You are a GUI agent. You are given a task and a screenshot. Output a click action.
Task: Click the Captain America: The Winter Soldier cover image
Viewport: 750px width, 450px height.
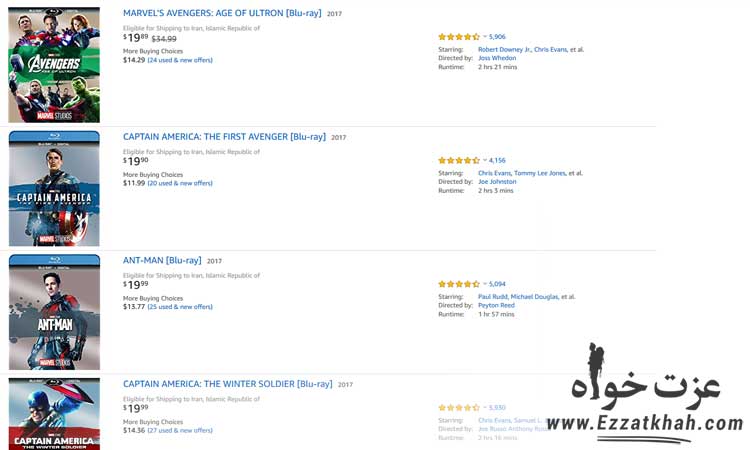(x=54, y=413)
